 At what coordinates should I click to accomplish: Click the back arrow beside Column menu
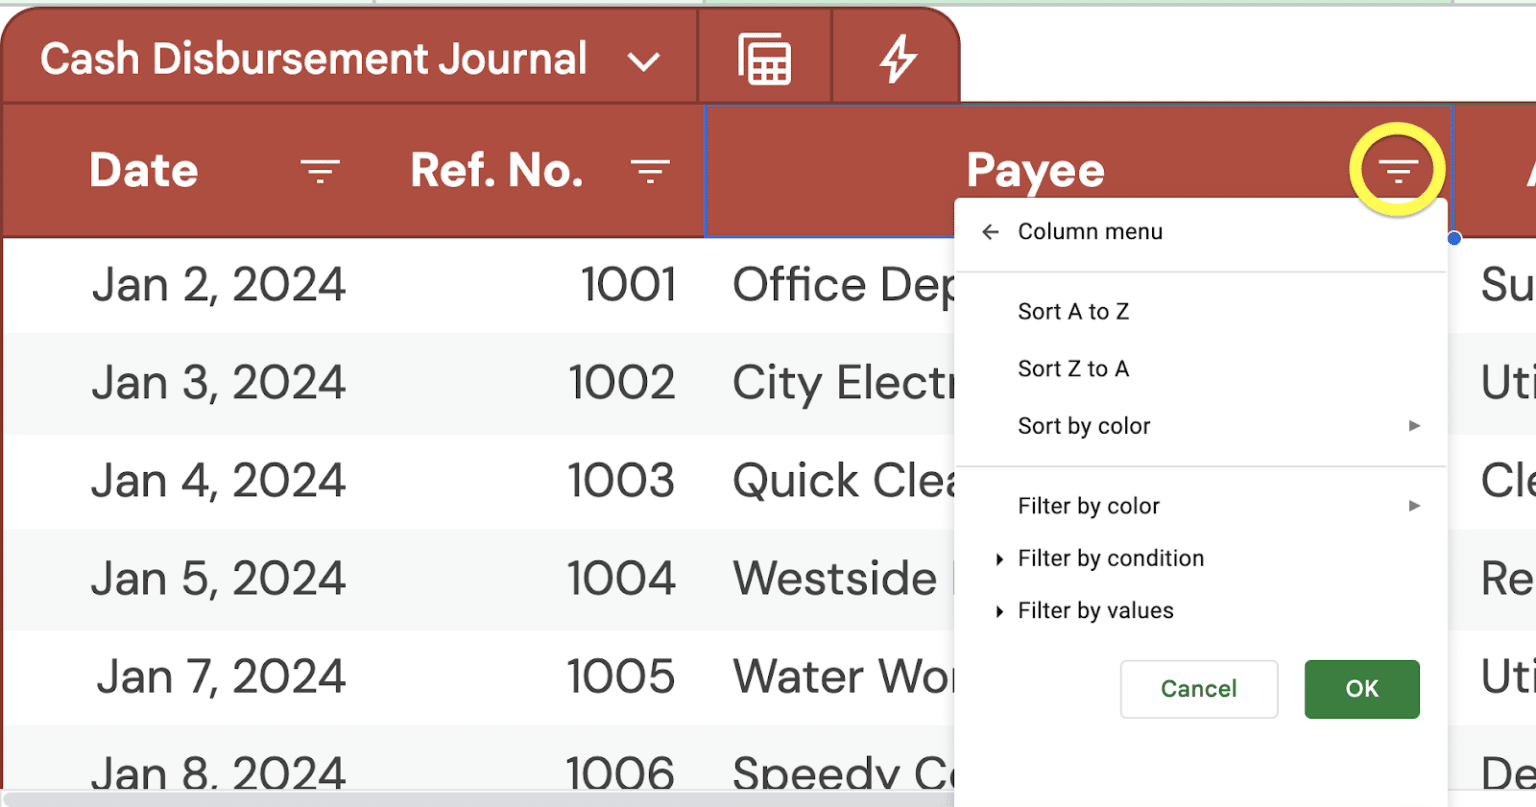point(989,231)
